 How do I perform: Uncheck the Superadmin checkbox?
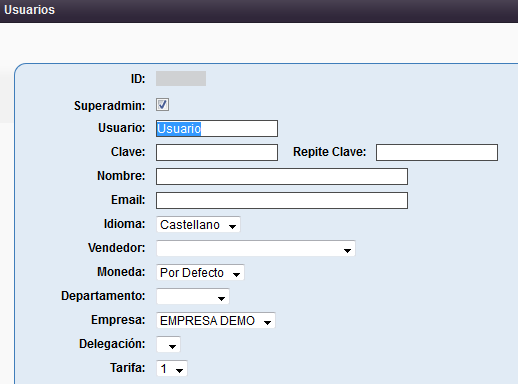coord(162,105)
